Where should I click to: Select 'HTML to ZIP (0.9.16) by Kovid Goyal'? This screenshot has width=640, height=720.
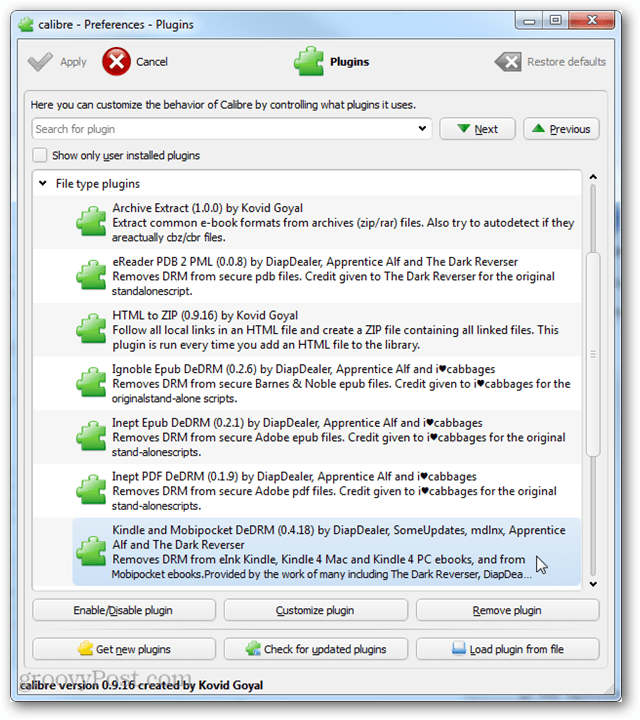coord(205,315)
